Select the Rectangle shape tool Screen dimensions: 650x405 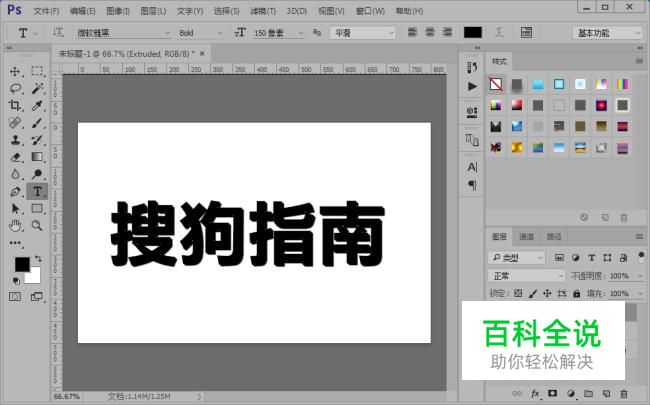37,209
